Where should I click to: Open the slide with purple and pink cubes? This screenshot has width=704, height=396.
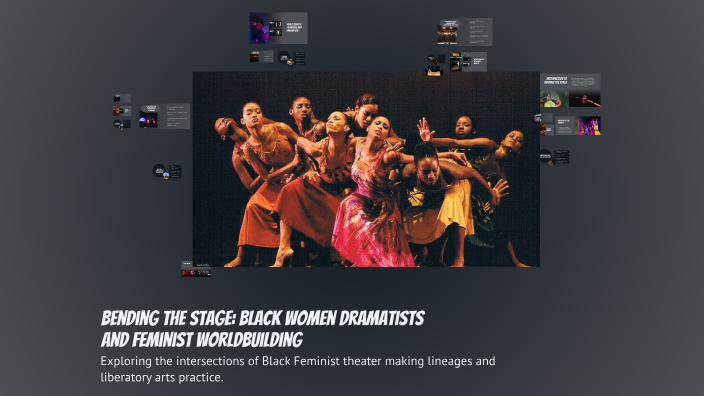pos(278,28)
